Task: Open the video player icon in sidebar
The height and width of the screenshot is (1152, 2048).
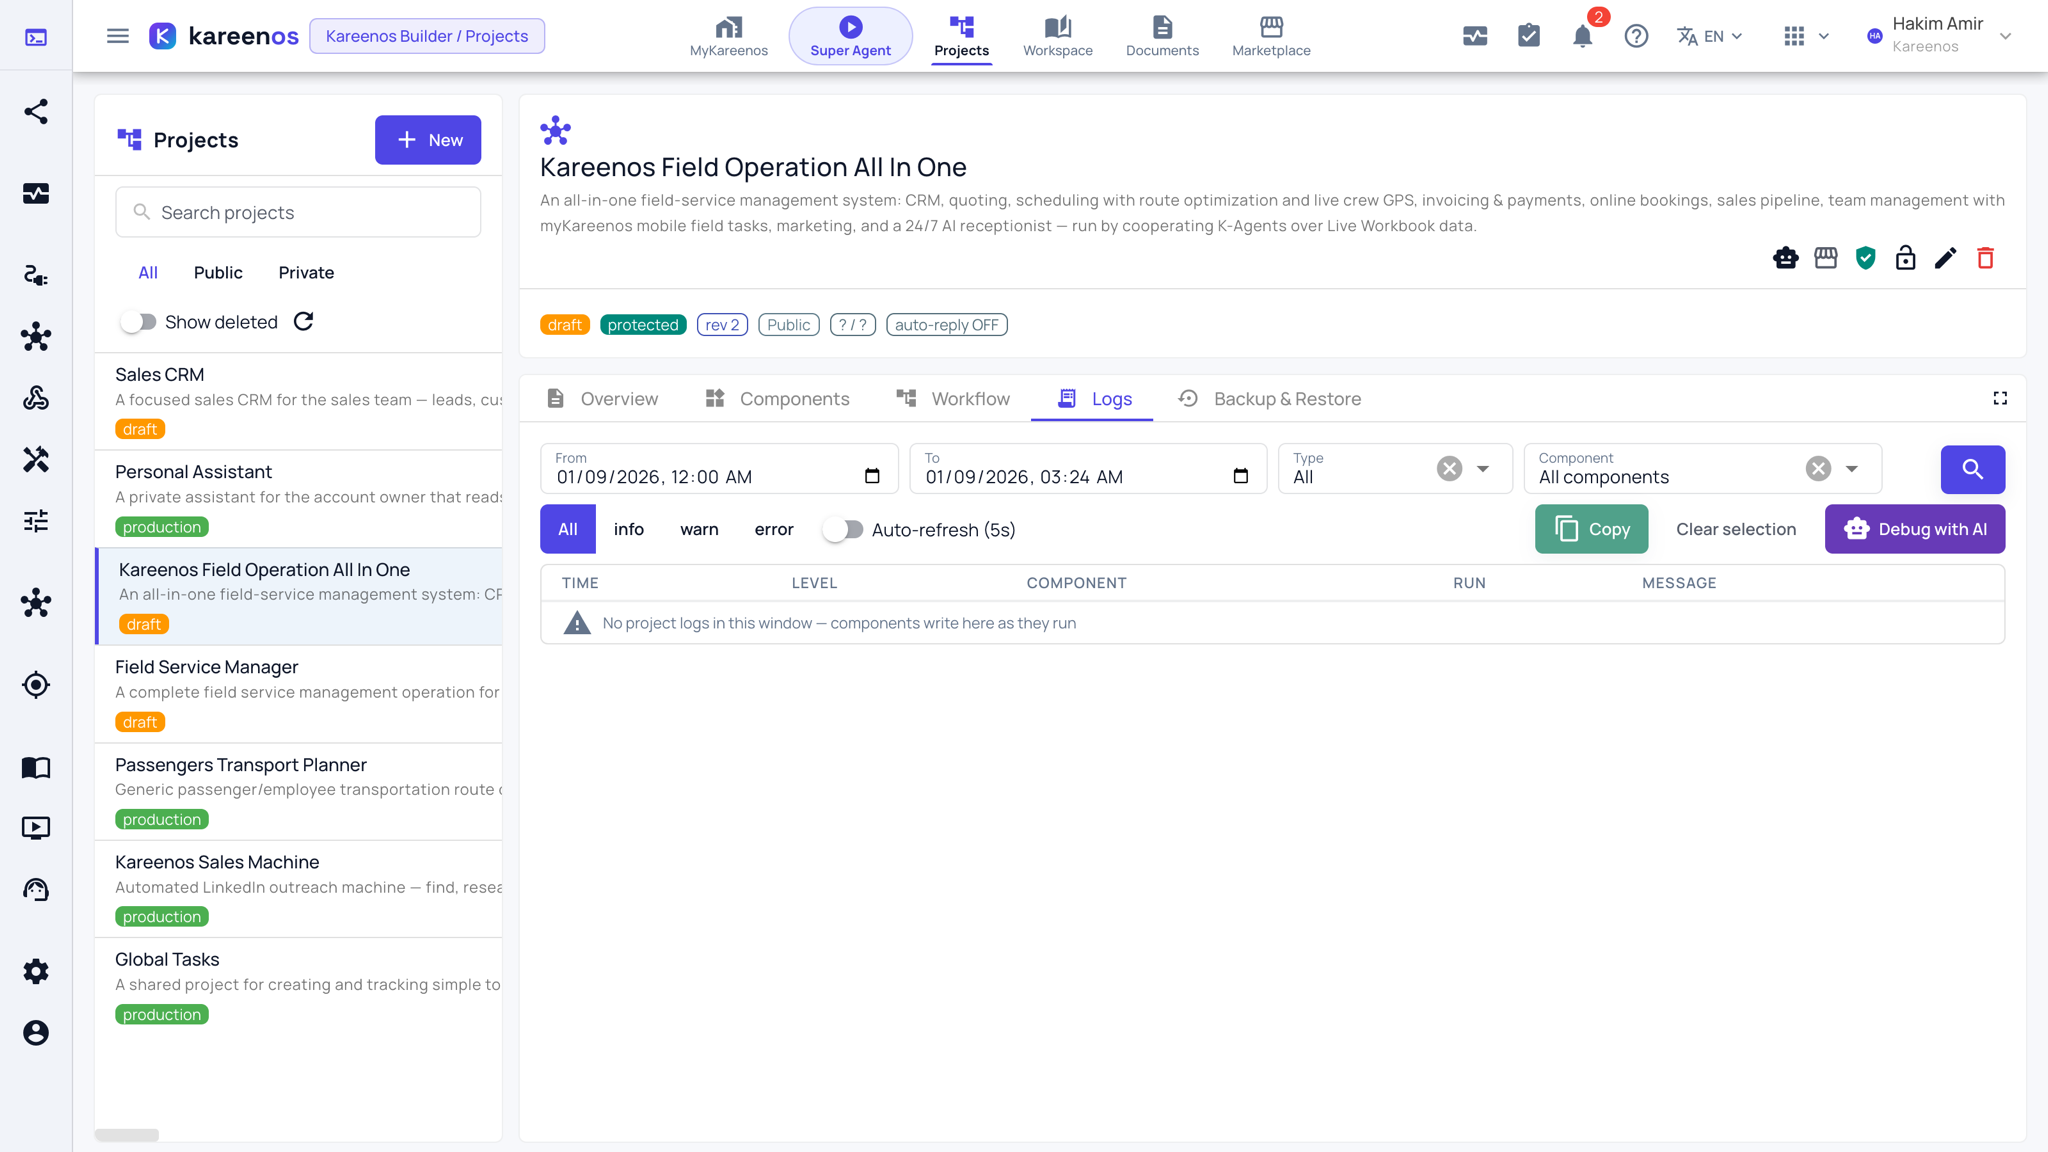Action: click(36, 828)
